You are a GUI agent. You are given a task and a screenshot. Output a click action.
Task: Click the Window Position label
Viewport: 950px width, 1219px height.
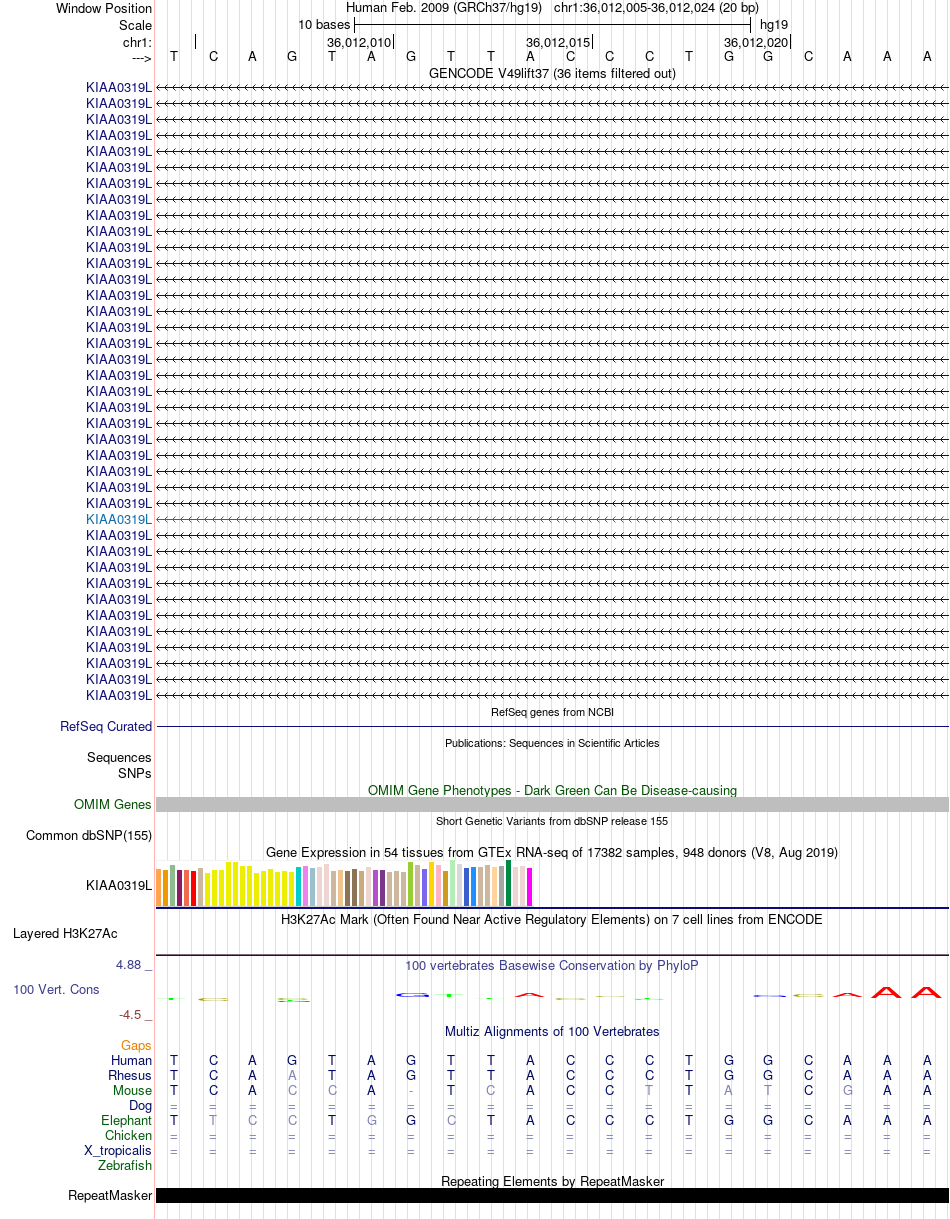tap(104, 8)
